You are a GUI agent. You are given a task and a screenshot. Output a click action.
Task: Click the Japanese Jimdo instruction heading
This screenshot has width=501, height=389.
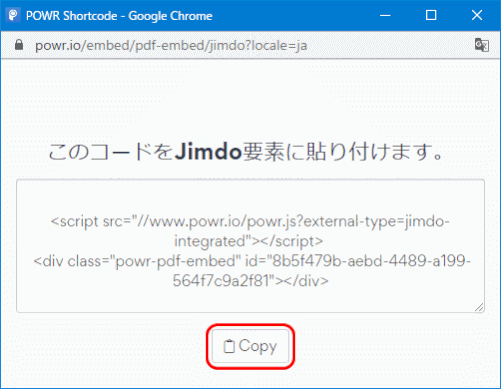[x=246, y=152]
